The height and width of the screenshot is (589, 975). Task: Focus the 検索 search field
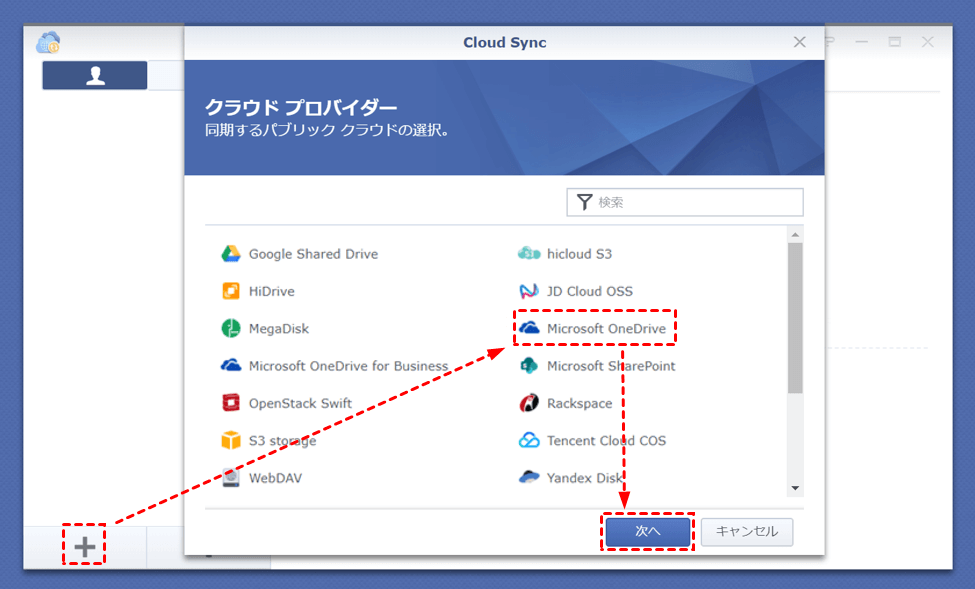click(685, 202)
